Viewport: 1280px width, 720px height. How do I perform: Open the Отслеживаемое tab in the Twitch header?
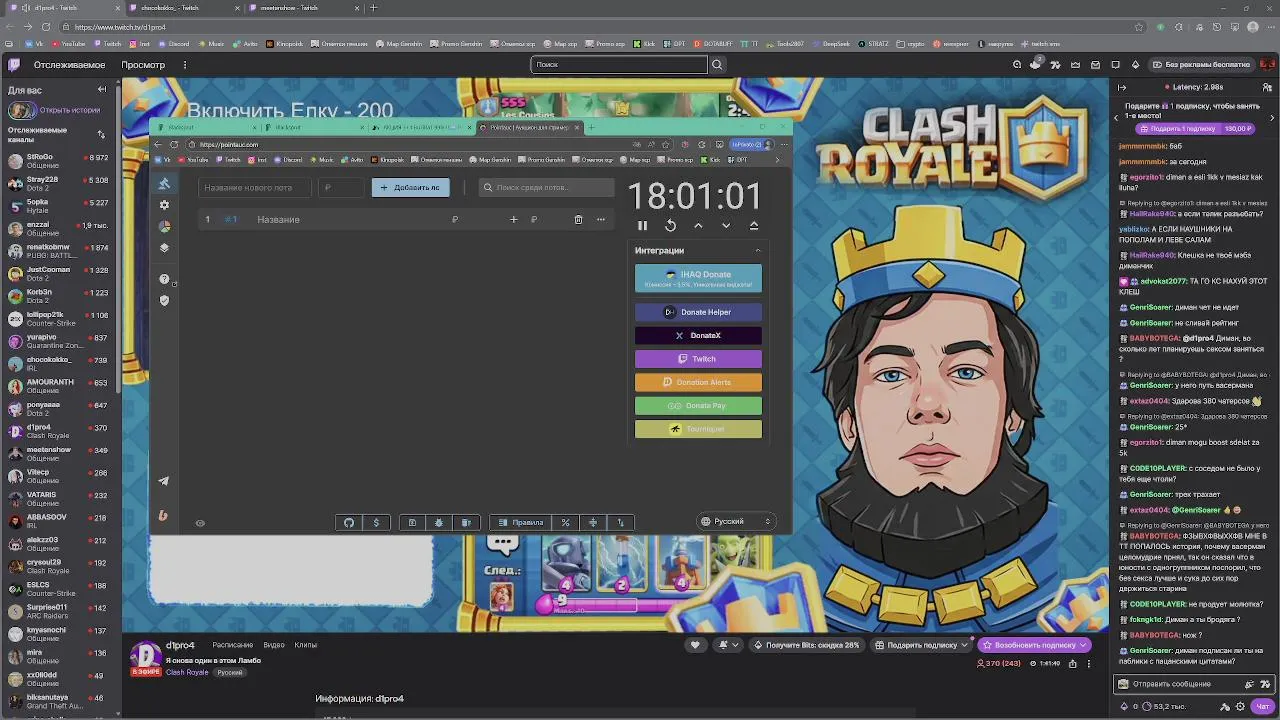click(x=69, y=65)
